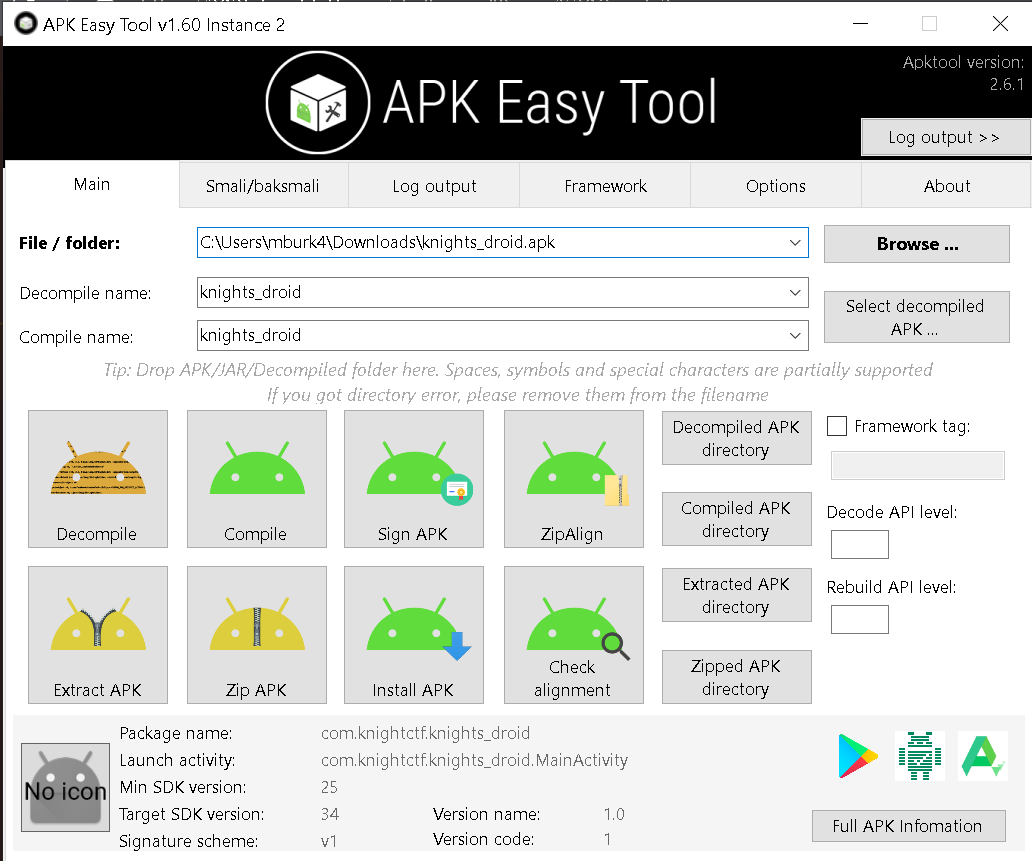Switch to the Smali/baksmali tab
This screenshot has height=861, width=1032.
click(263, 186)
